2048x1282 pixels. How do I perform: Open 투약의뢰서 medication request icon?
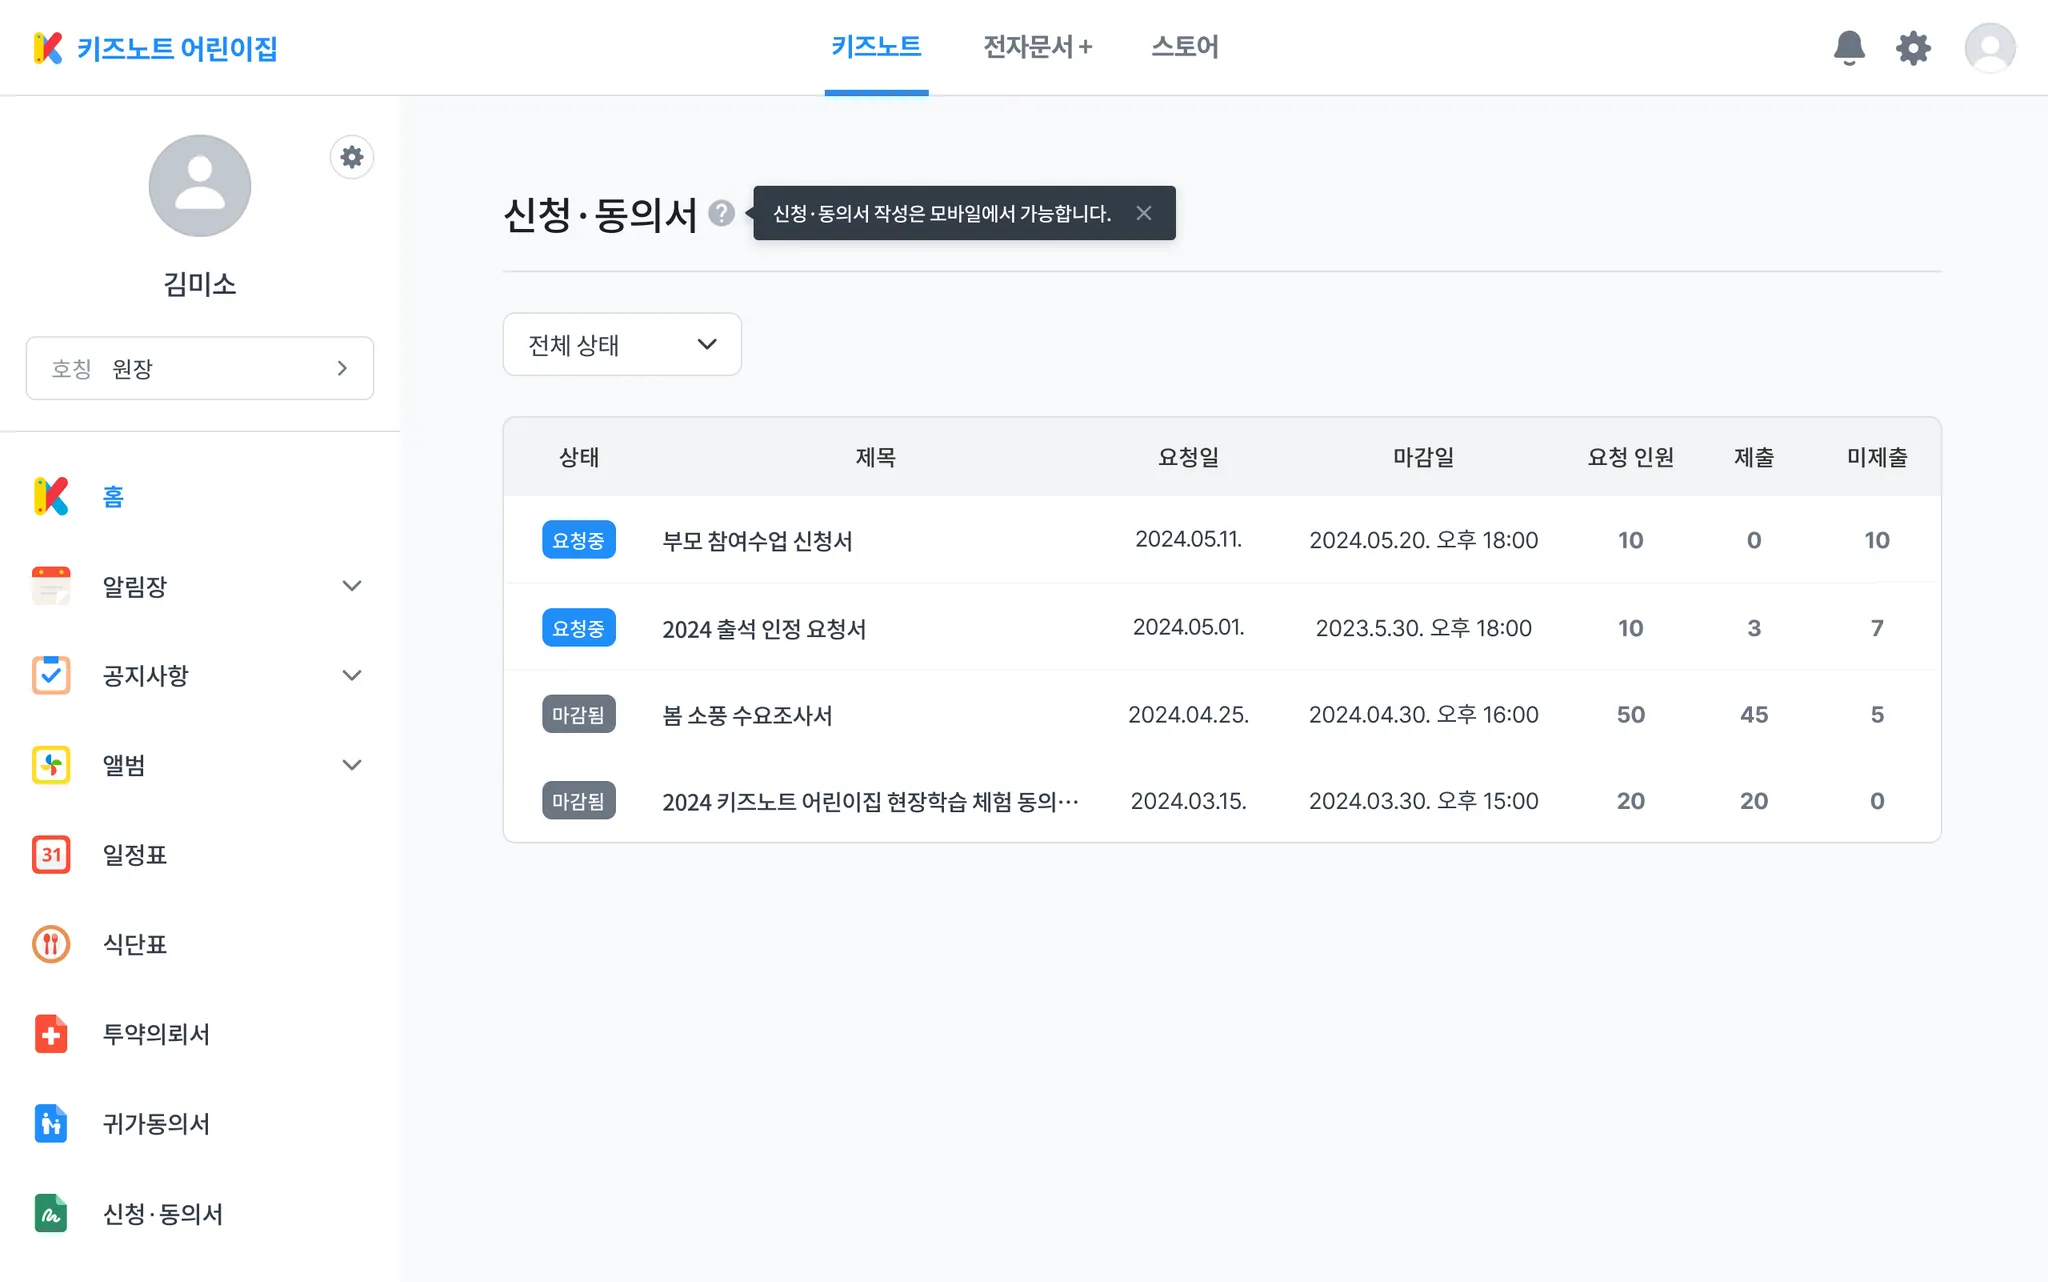coord(51,1034)
